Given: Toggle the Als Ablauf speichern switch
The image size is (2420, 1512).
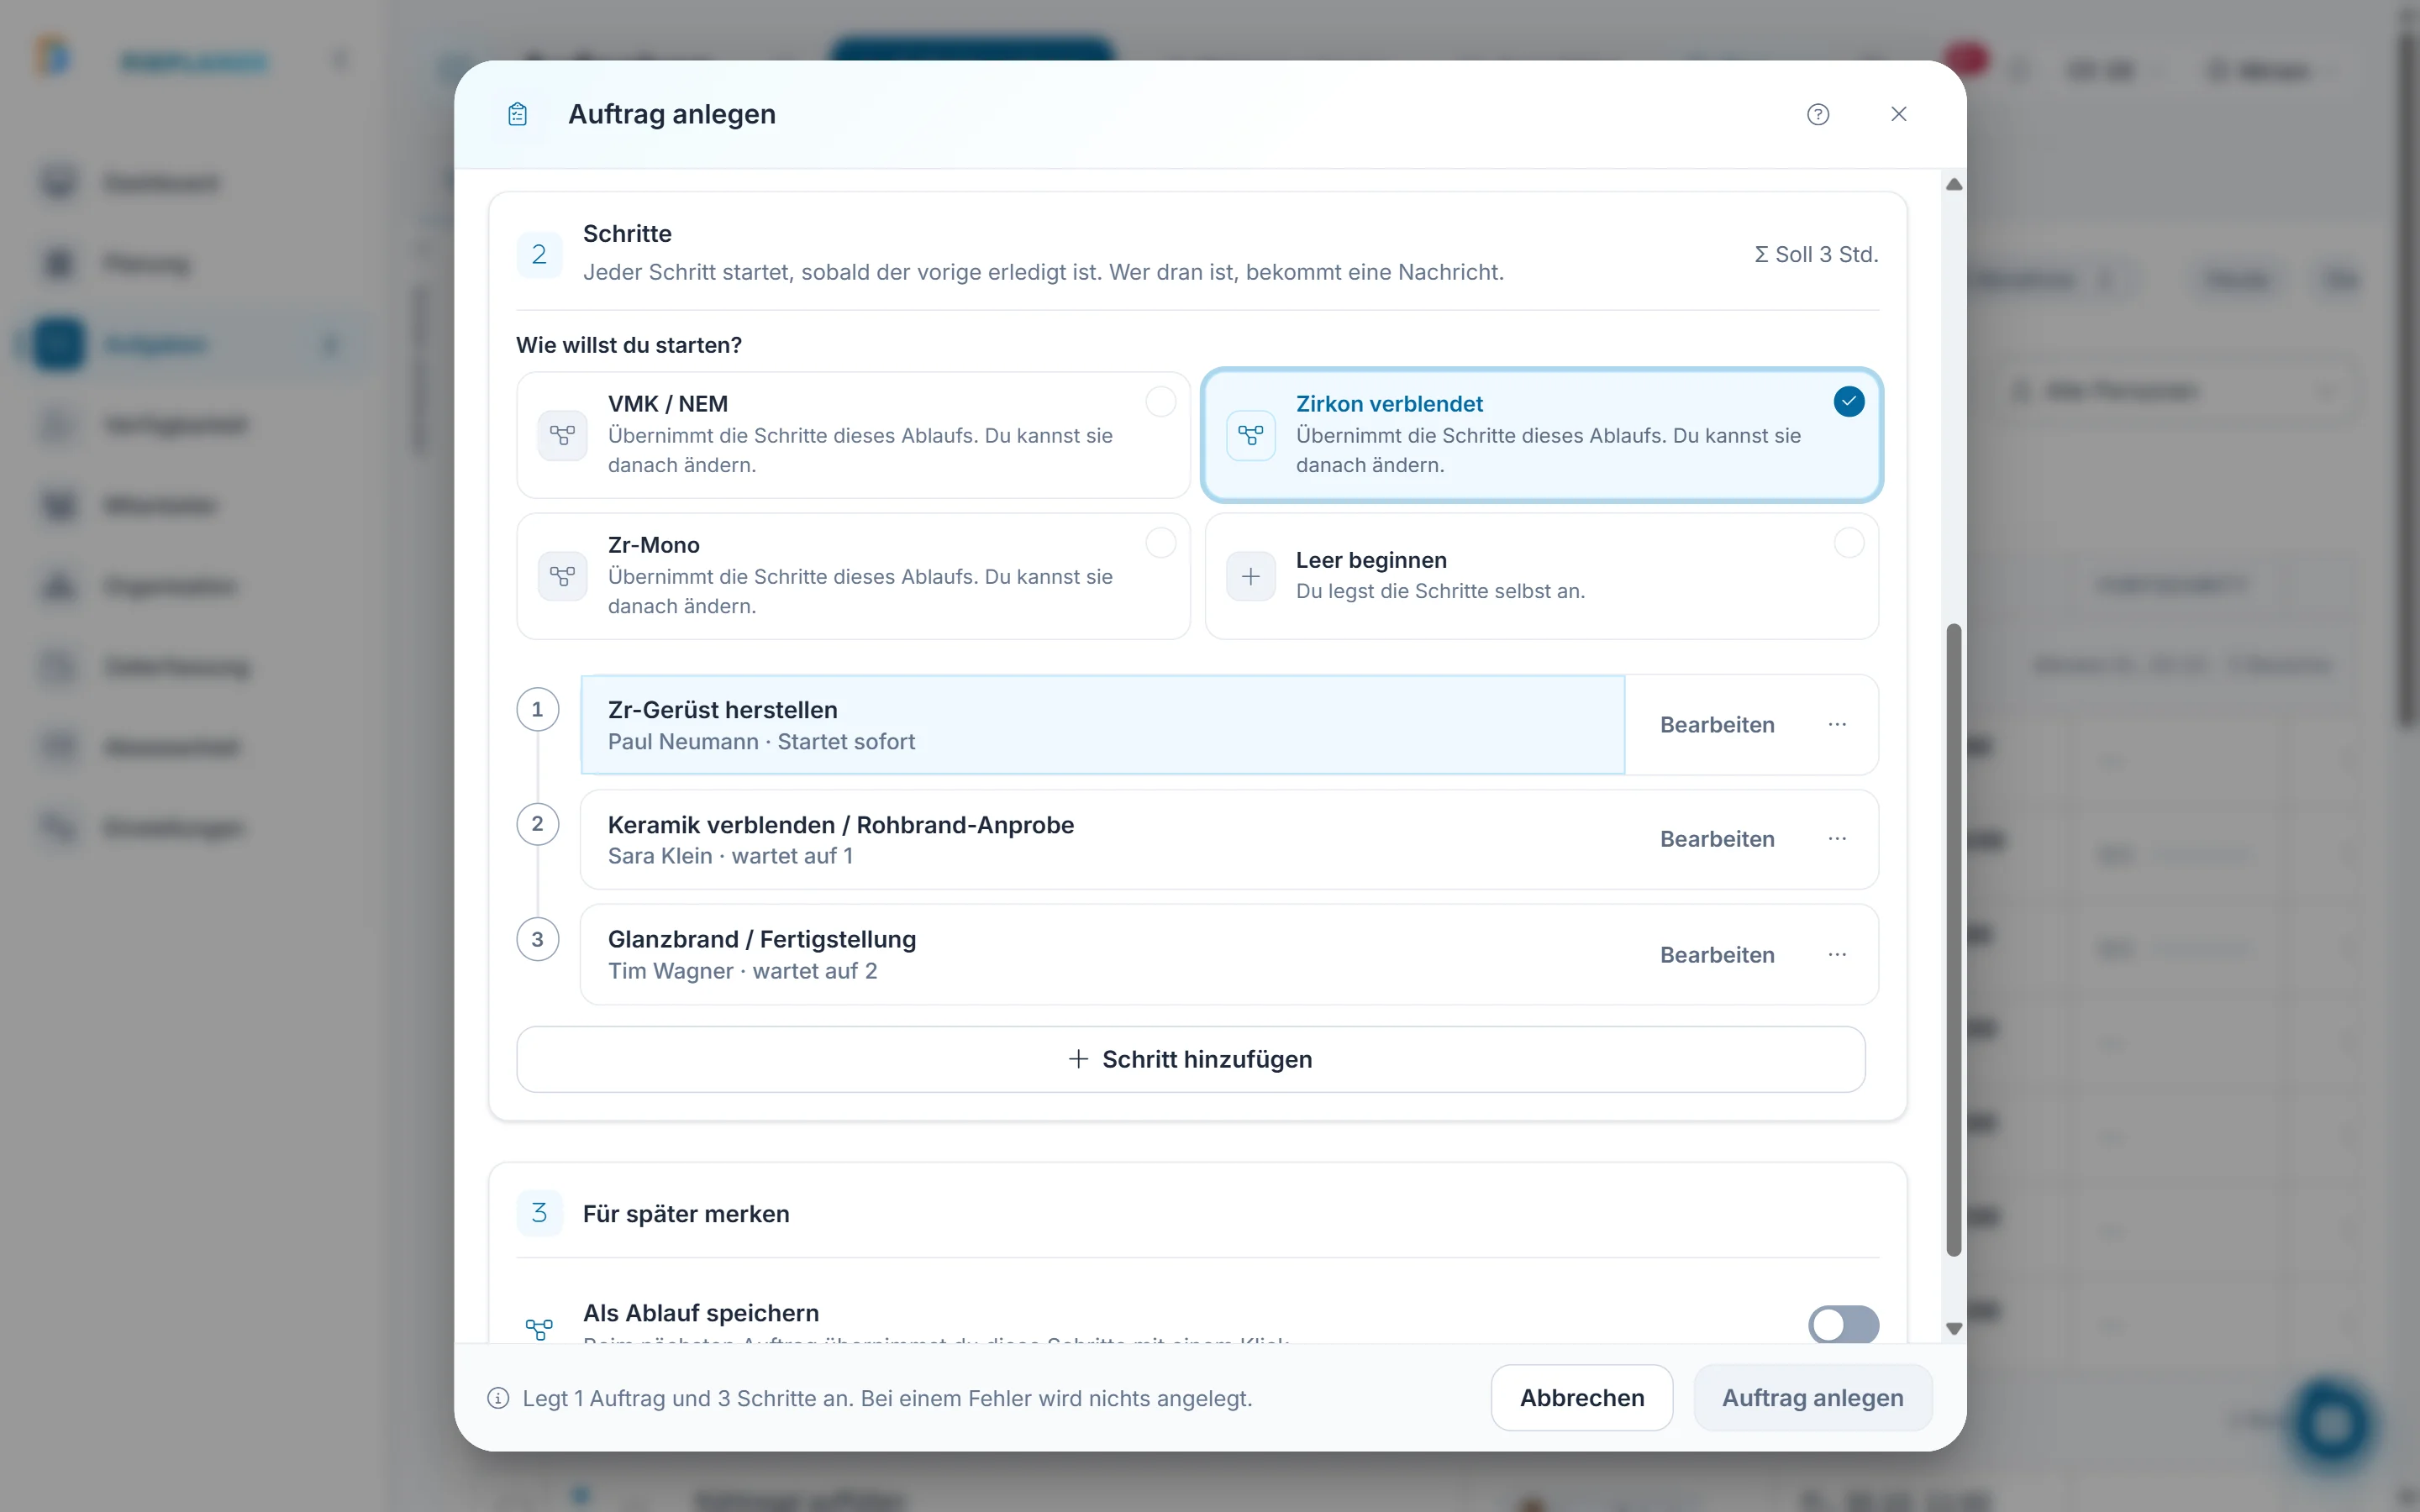Looking at the screenshot, I should (x=1843, y=1325).
